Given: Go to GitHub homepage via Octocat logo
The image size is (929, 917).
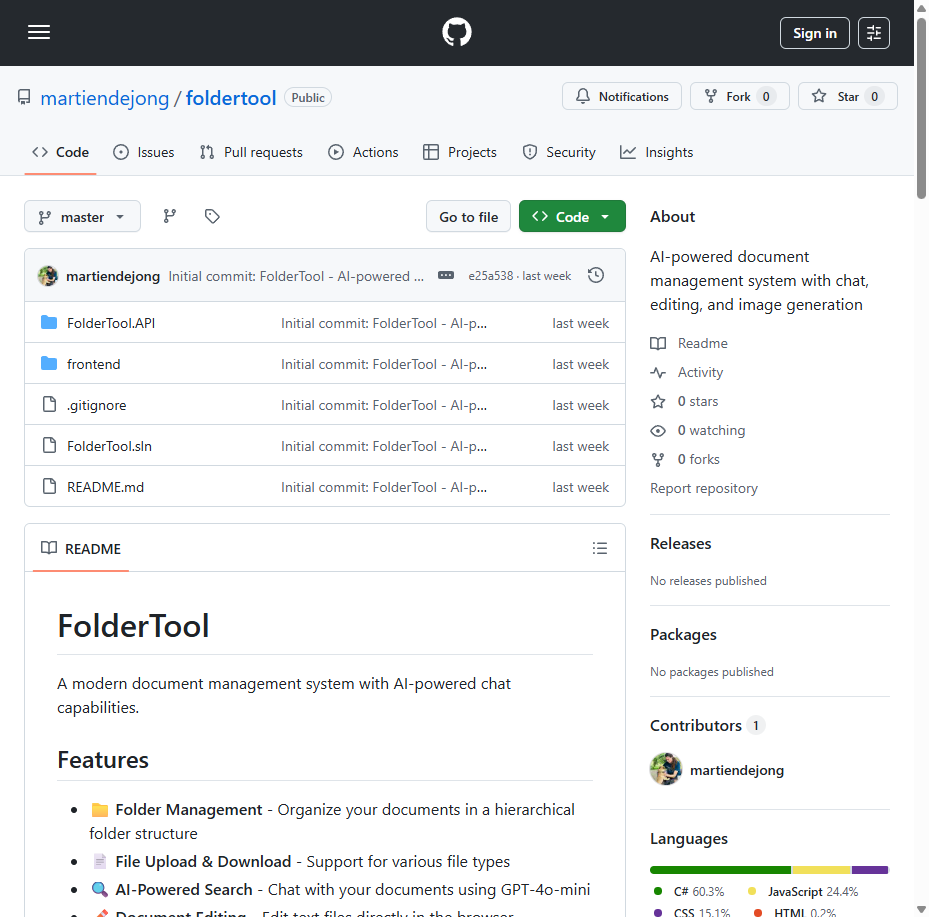Looking at the screenshot, I should [457, 33].
